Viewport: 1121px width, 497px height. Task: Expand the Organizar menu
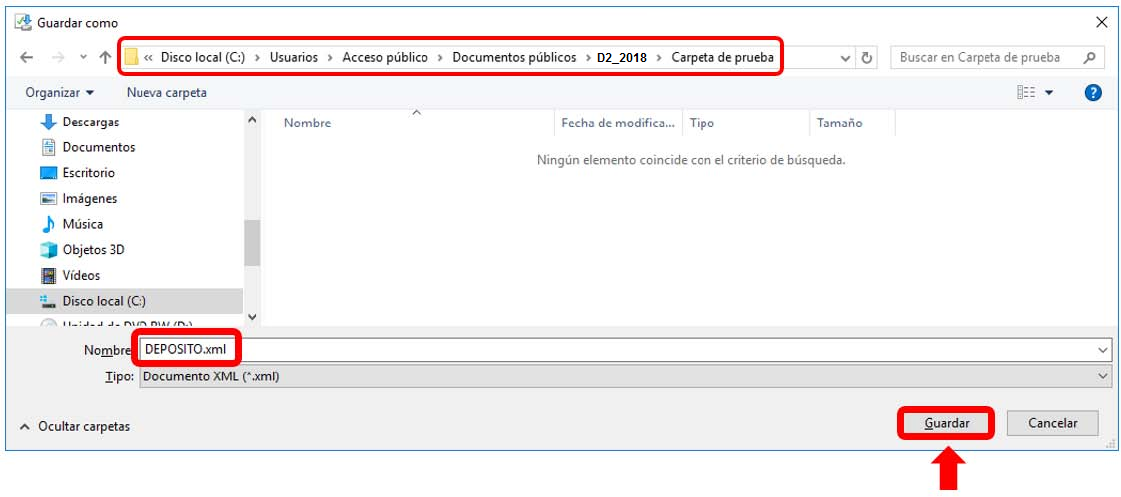(60, 92)
